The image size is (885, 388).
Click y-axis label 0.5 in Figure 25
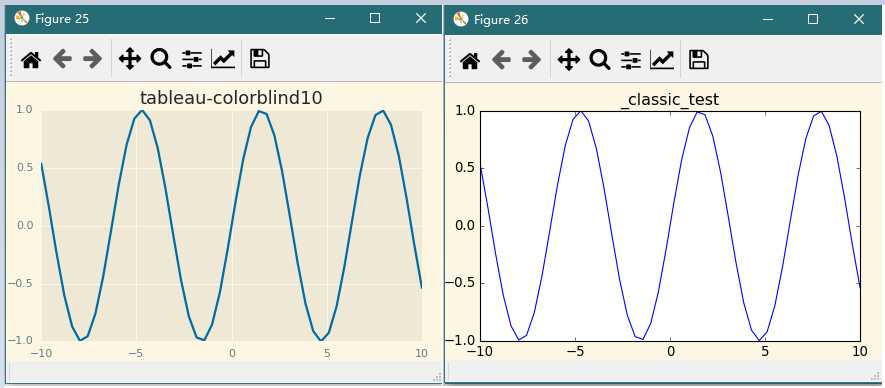[24, 168]
